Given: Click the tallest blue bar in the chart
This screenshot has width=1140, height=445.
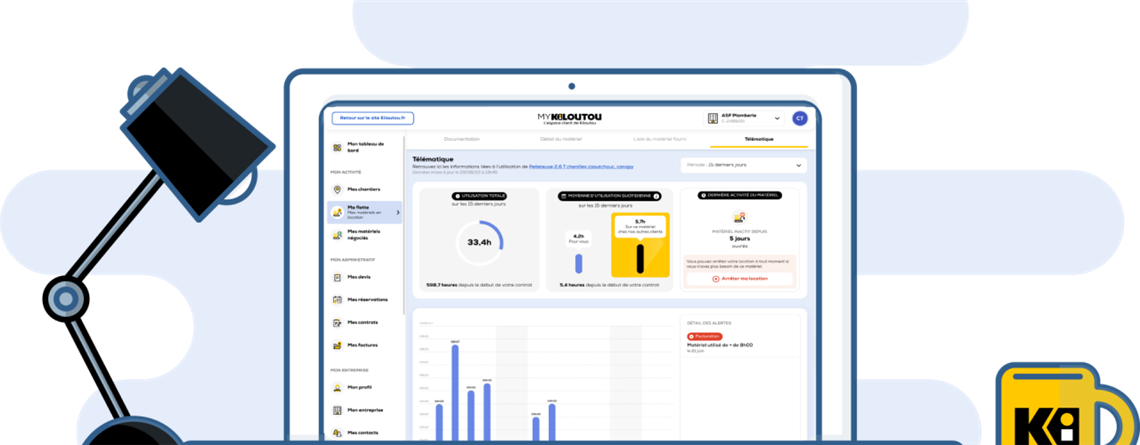Looking at the screenshot, I should [455, 393].
